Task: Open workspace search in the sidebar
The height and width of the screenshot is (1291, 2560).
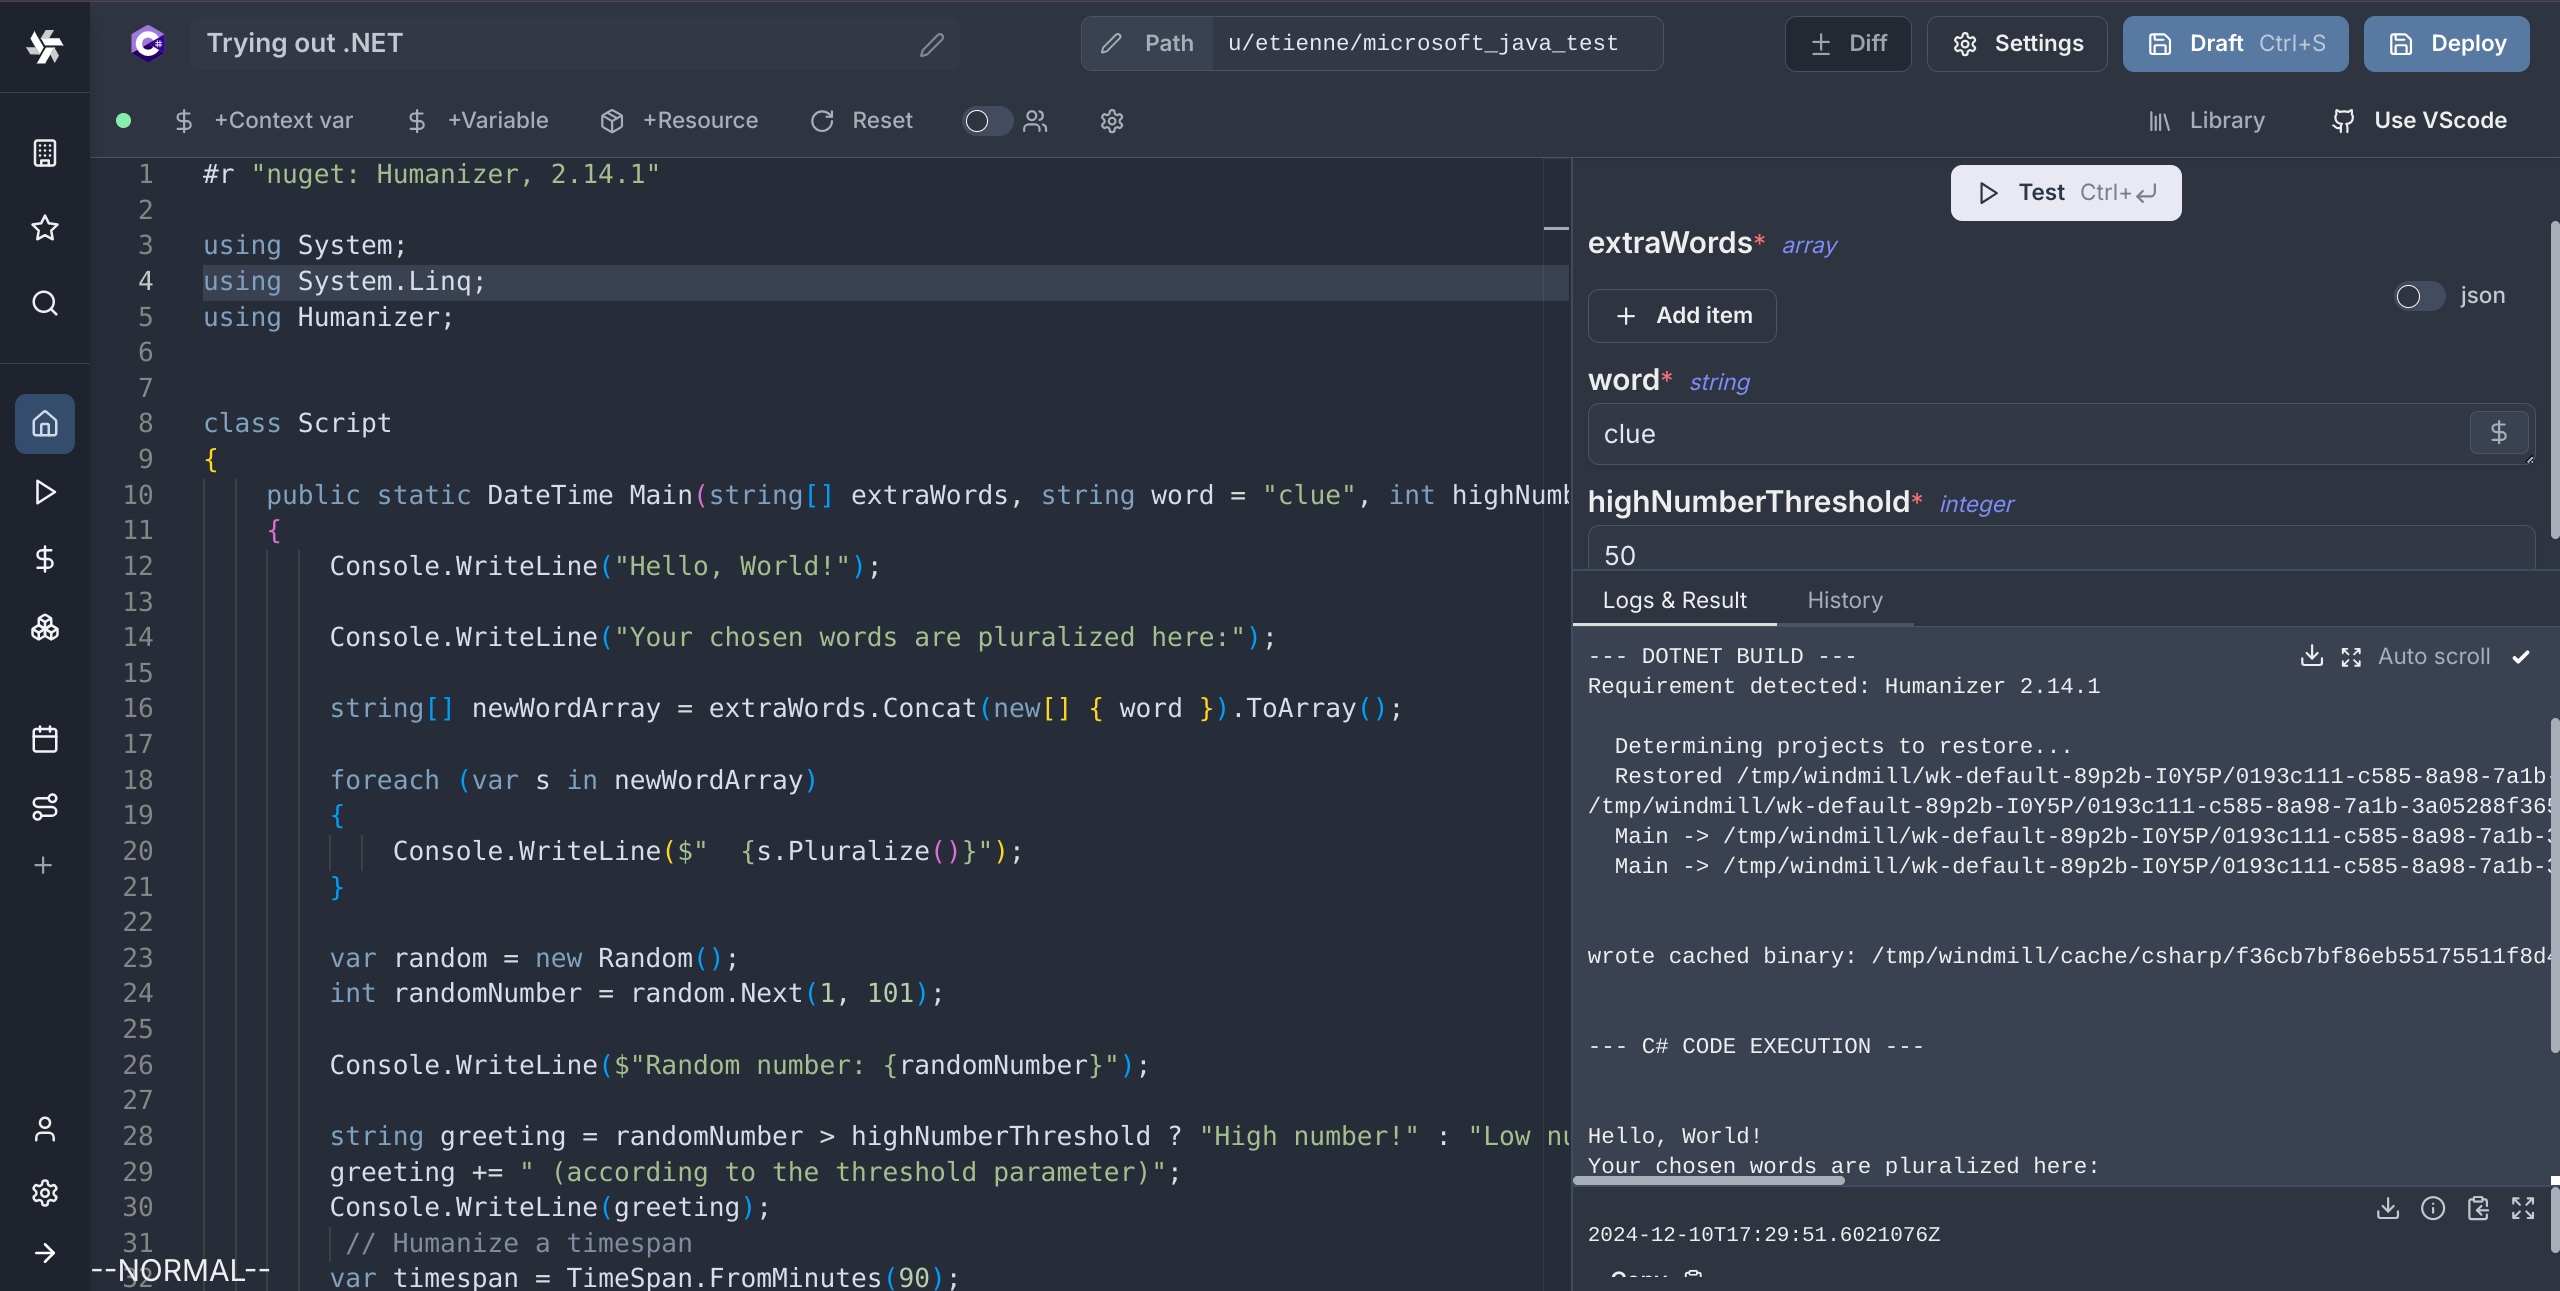Action: click(x=45, y=303)
